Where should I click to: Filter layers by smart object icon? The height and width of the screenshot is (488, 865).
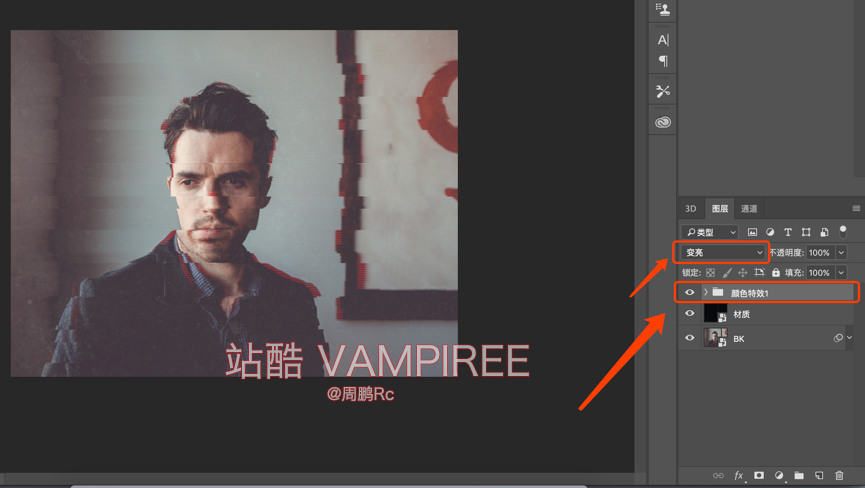824,232
